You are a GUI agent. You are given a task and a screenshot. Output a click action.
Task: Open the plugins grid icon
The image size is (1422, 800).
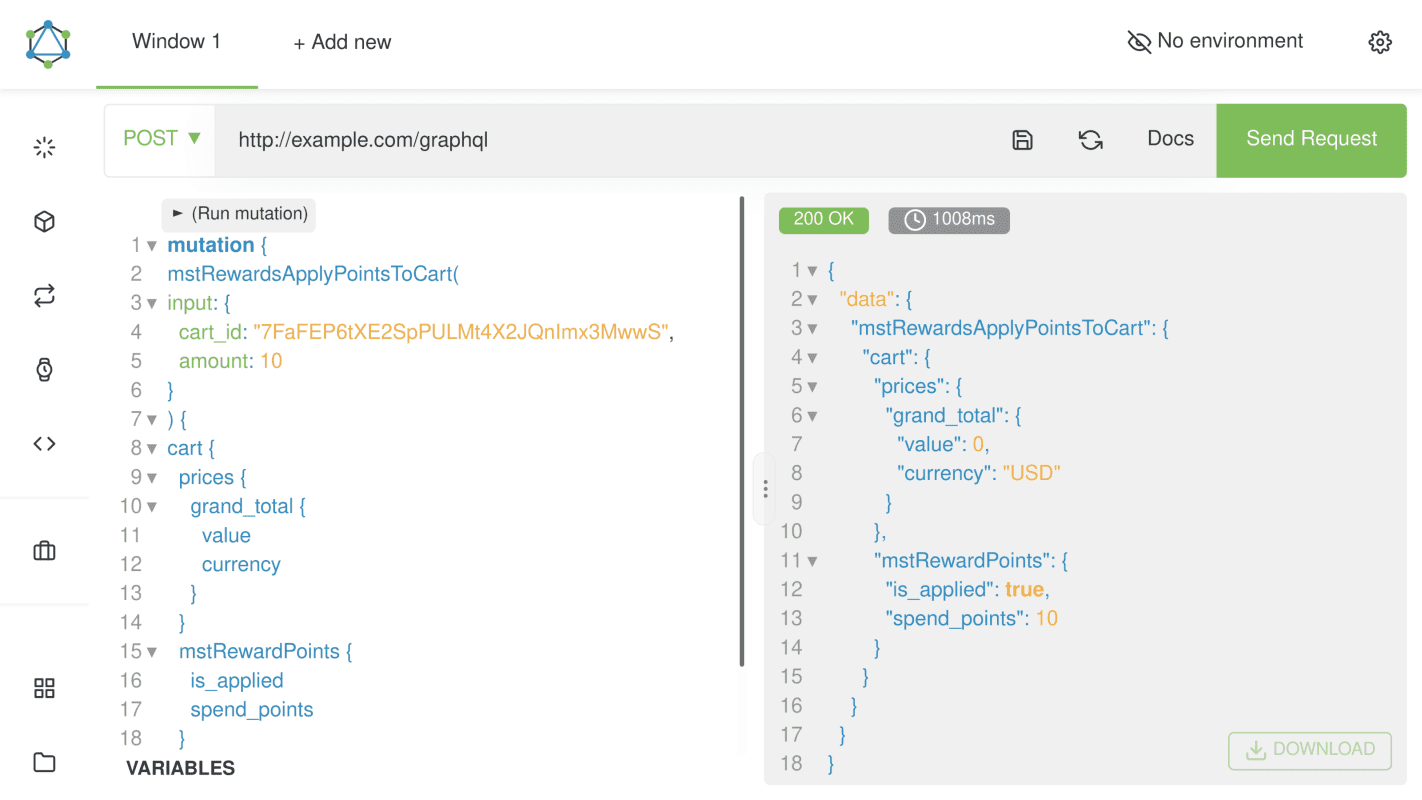(44, 688)
